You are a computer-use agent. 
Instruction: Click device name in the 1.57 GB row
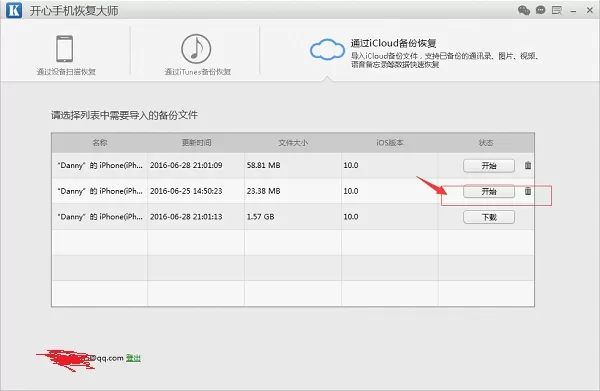pyautogui.click(x=100, y=217)
